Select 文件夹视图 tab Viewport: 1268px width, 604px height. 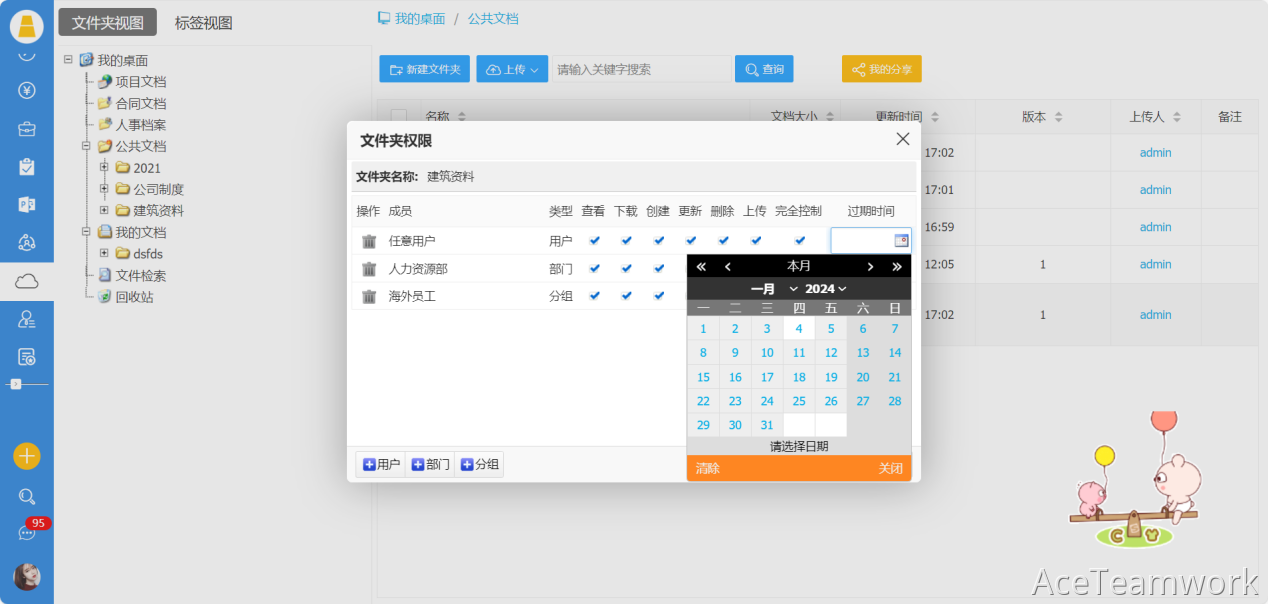point(107,23)
